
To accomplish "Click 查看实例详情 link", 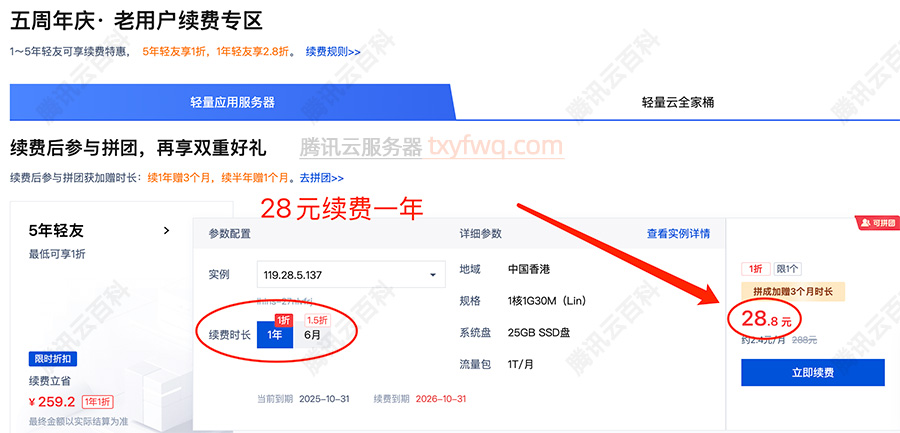I will pos(678,233).
